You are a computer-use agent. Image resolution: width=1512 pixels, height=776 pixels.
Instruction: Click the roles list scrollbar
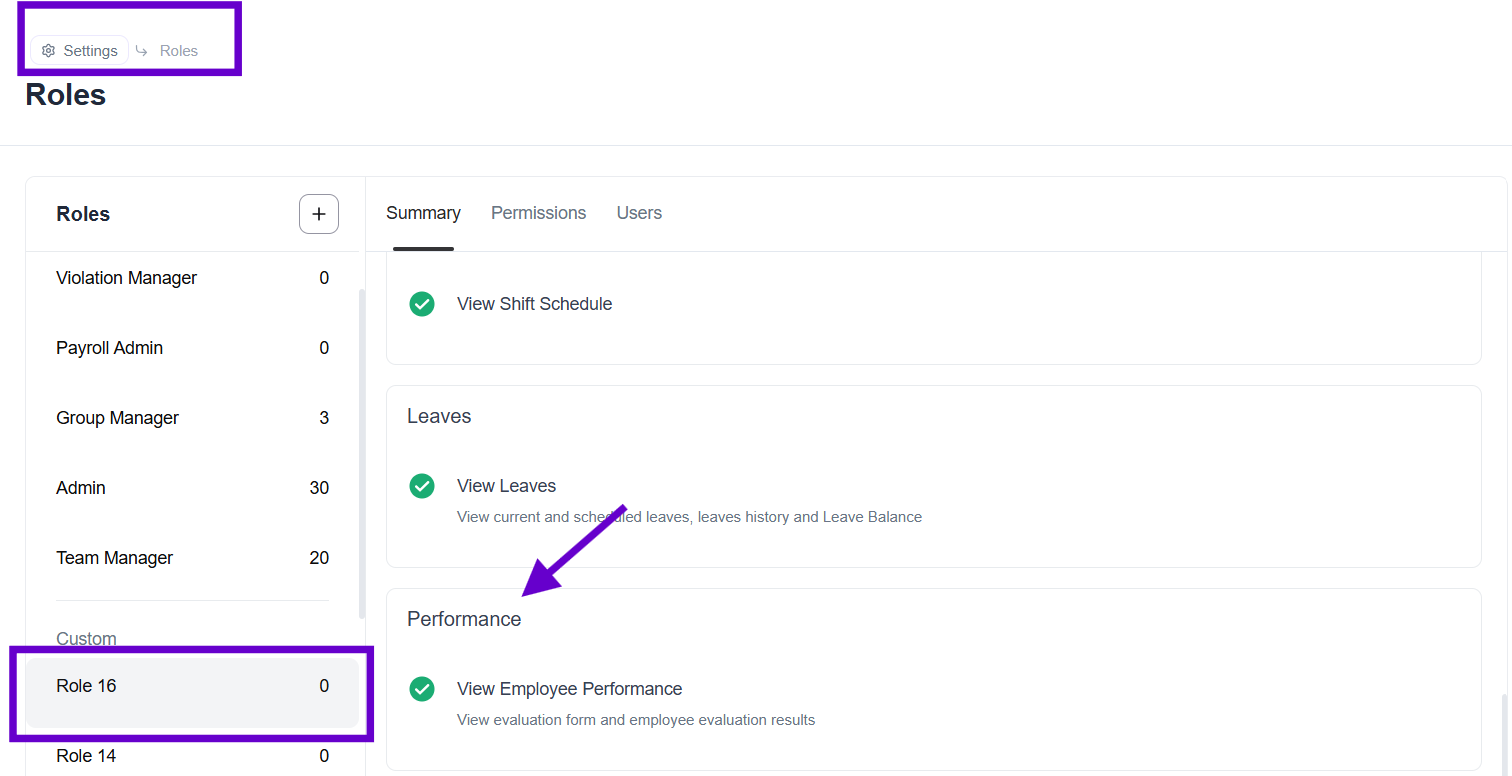click(361, 450)
